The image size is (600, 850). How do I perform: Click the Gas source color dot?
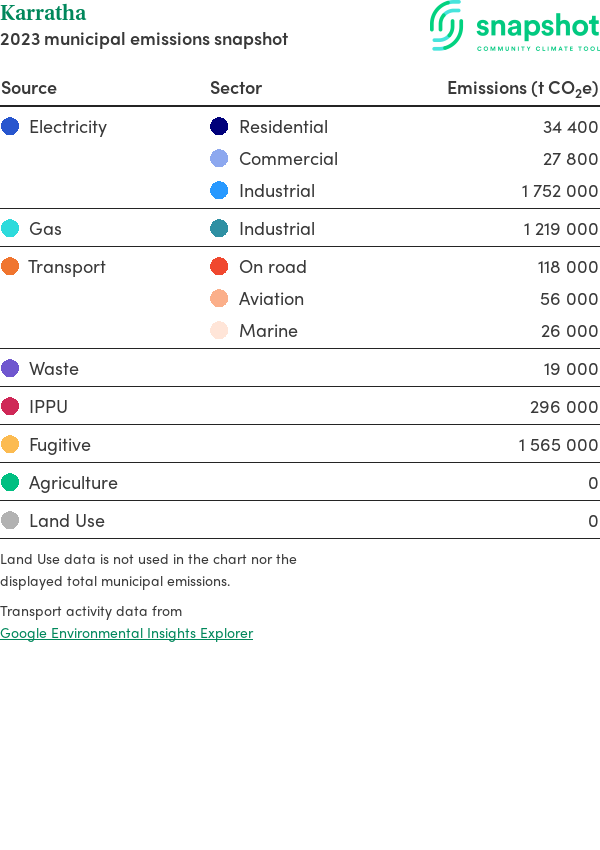click(10, 229)
